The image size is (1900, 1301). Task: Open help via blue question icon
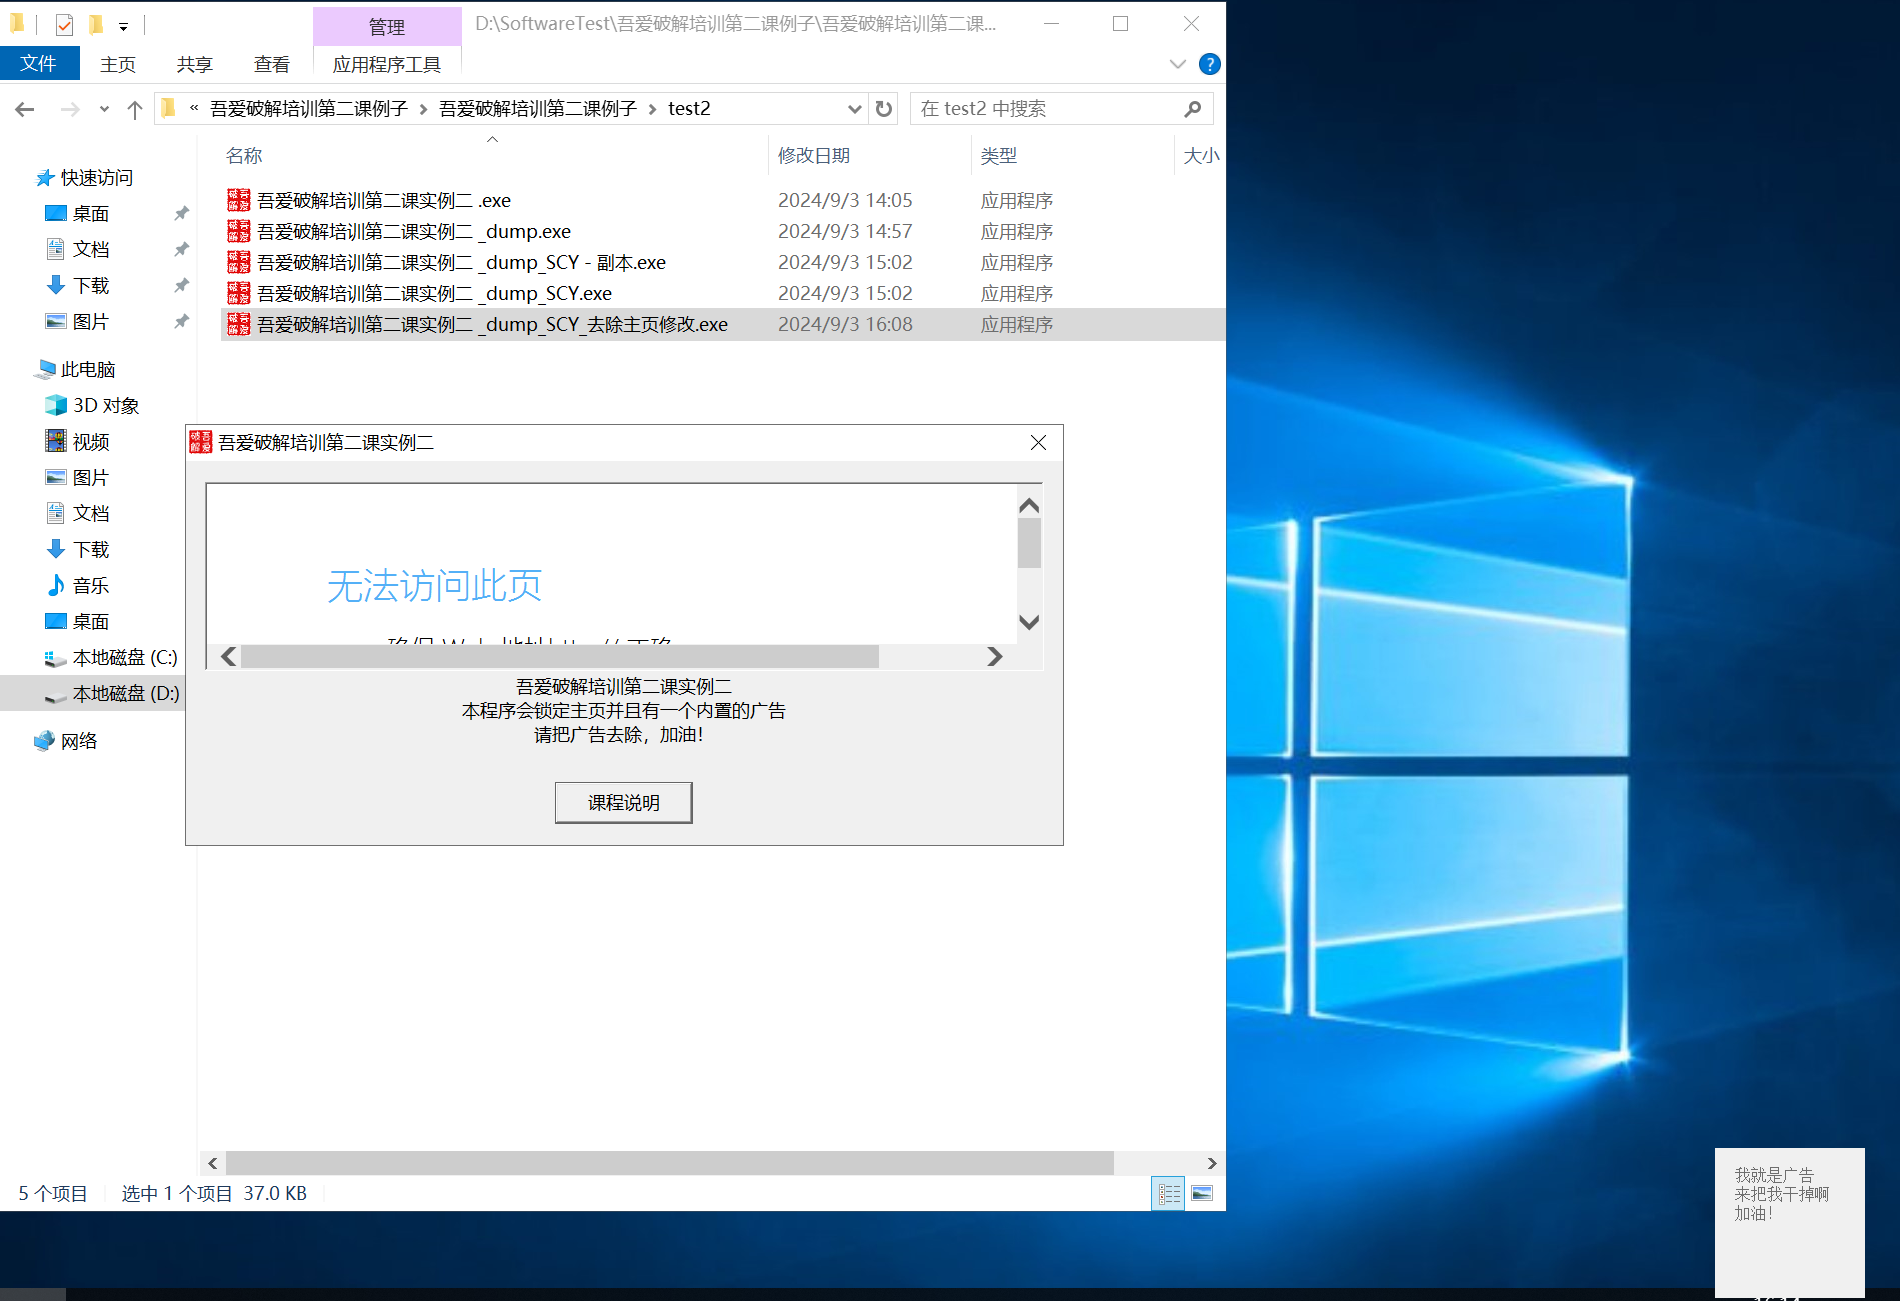1209,64
